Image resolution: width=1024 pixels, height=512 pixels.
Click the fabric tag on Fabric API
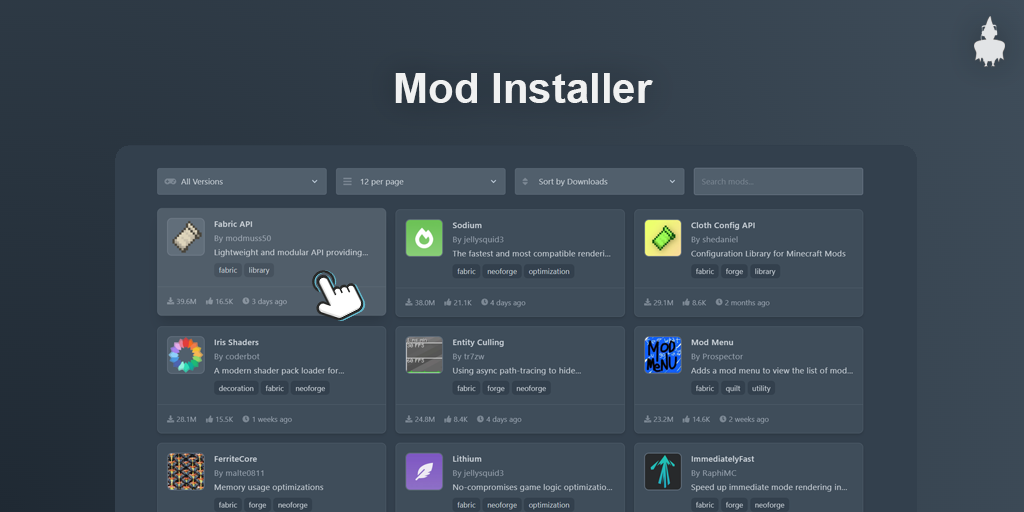228,270
